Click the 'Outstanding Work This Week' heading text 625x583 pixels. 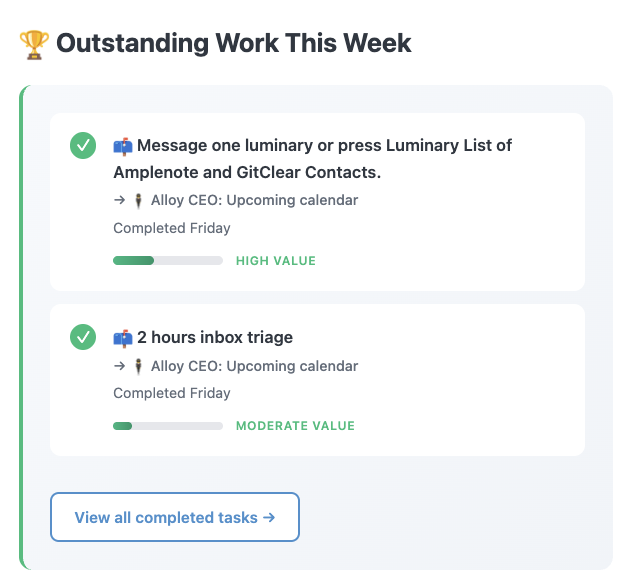(x=234, y=44)
